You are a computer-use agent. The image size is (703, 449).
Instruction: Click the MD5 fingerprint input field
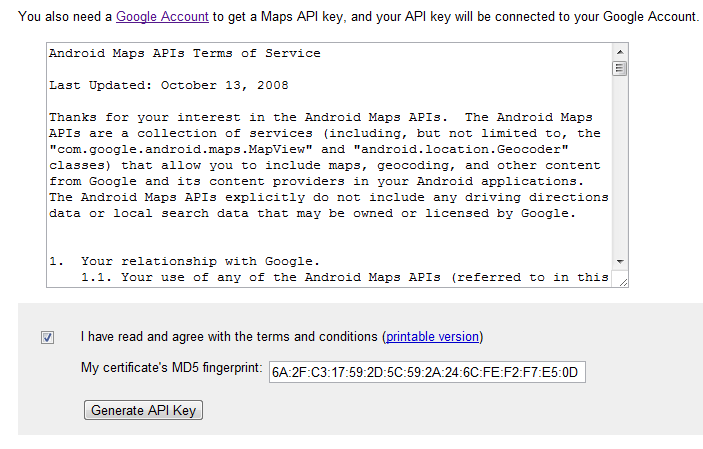tap(427, 372)
